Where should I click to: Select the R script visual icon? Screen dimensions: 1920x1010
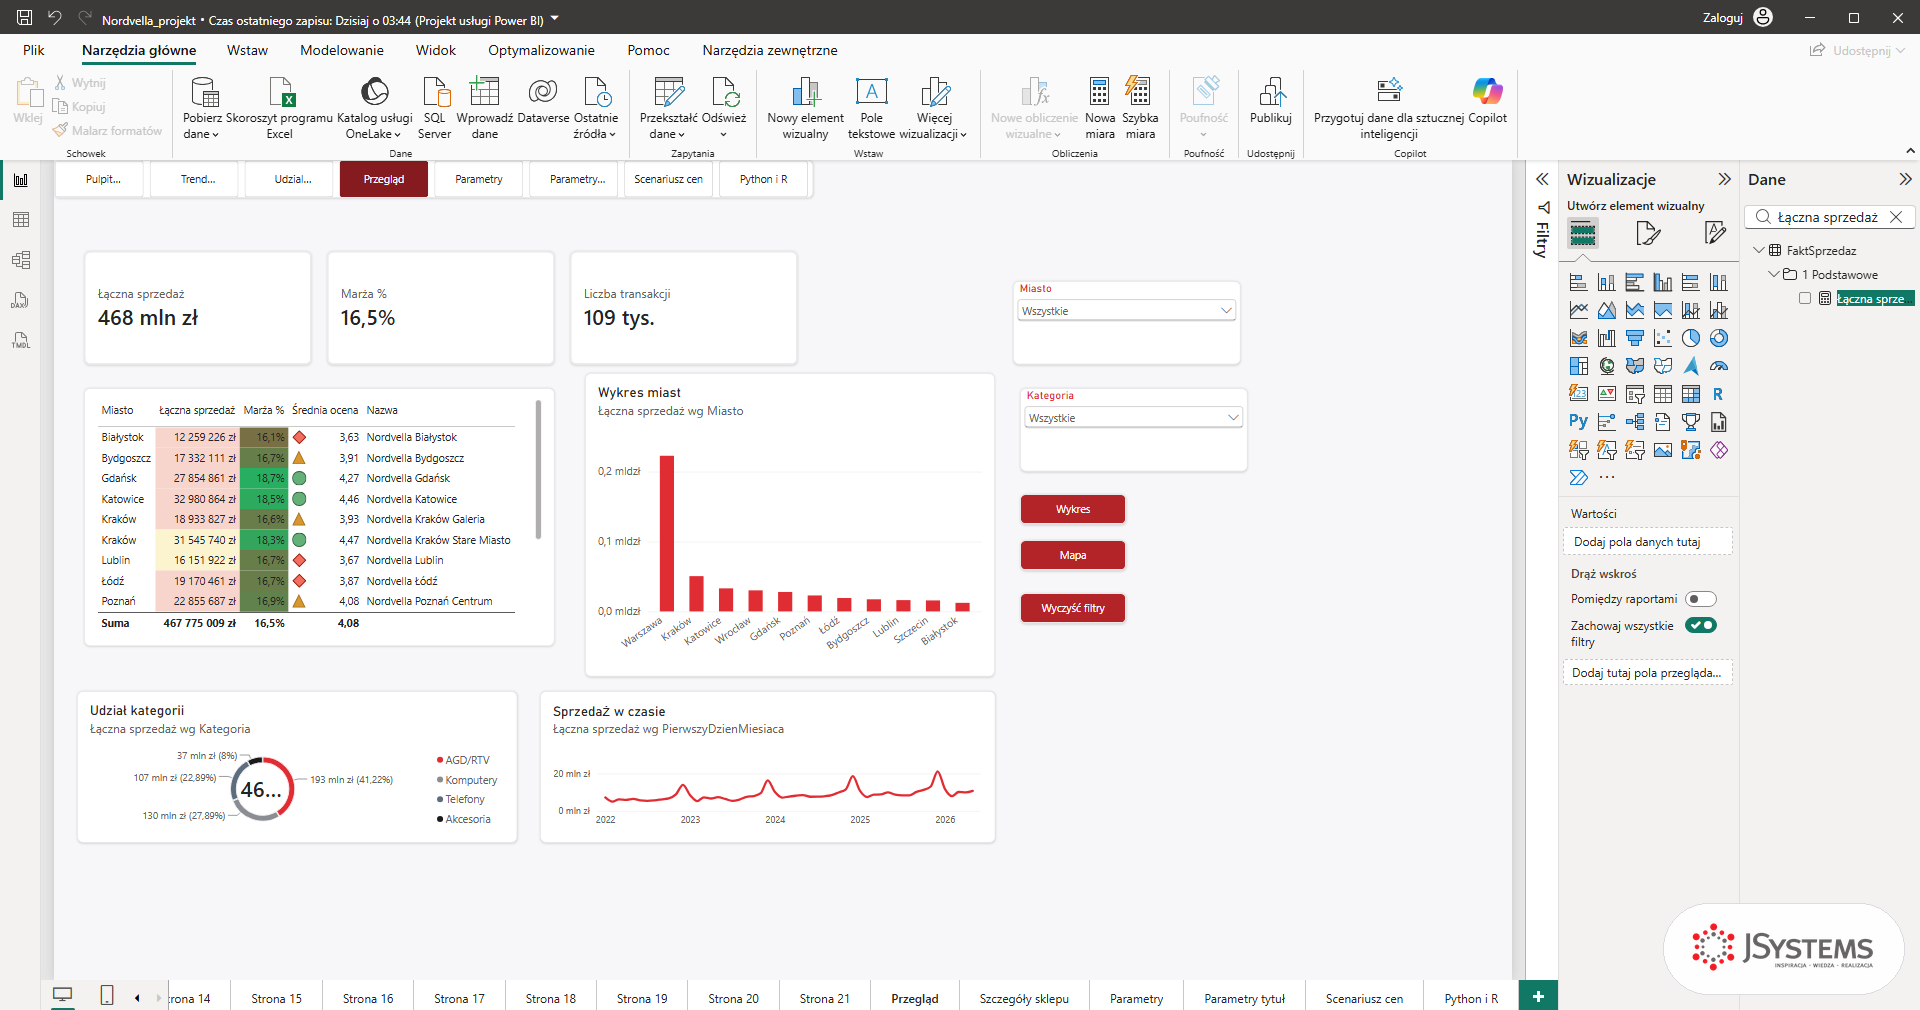coord(1719,394)
